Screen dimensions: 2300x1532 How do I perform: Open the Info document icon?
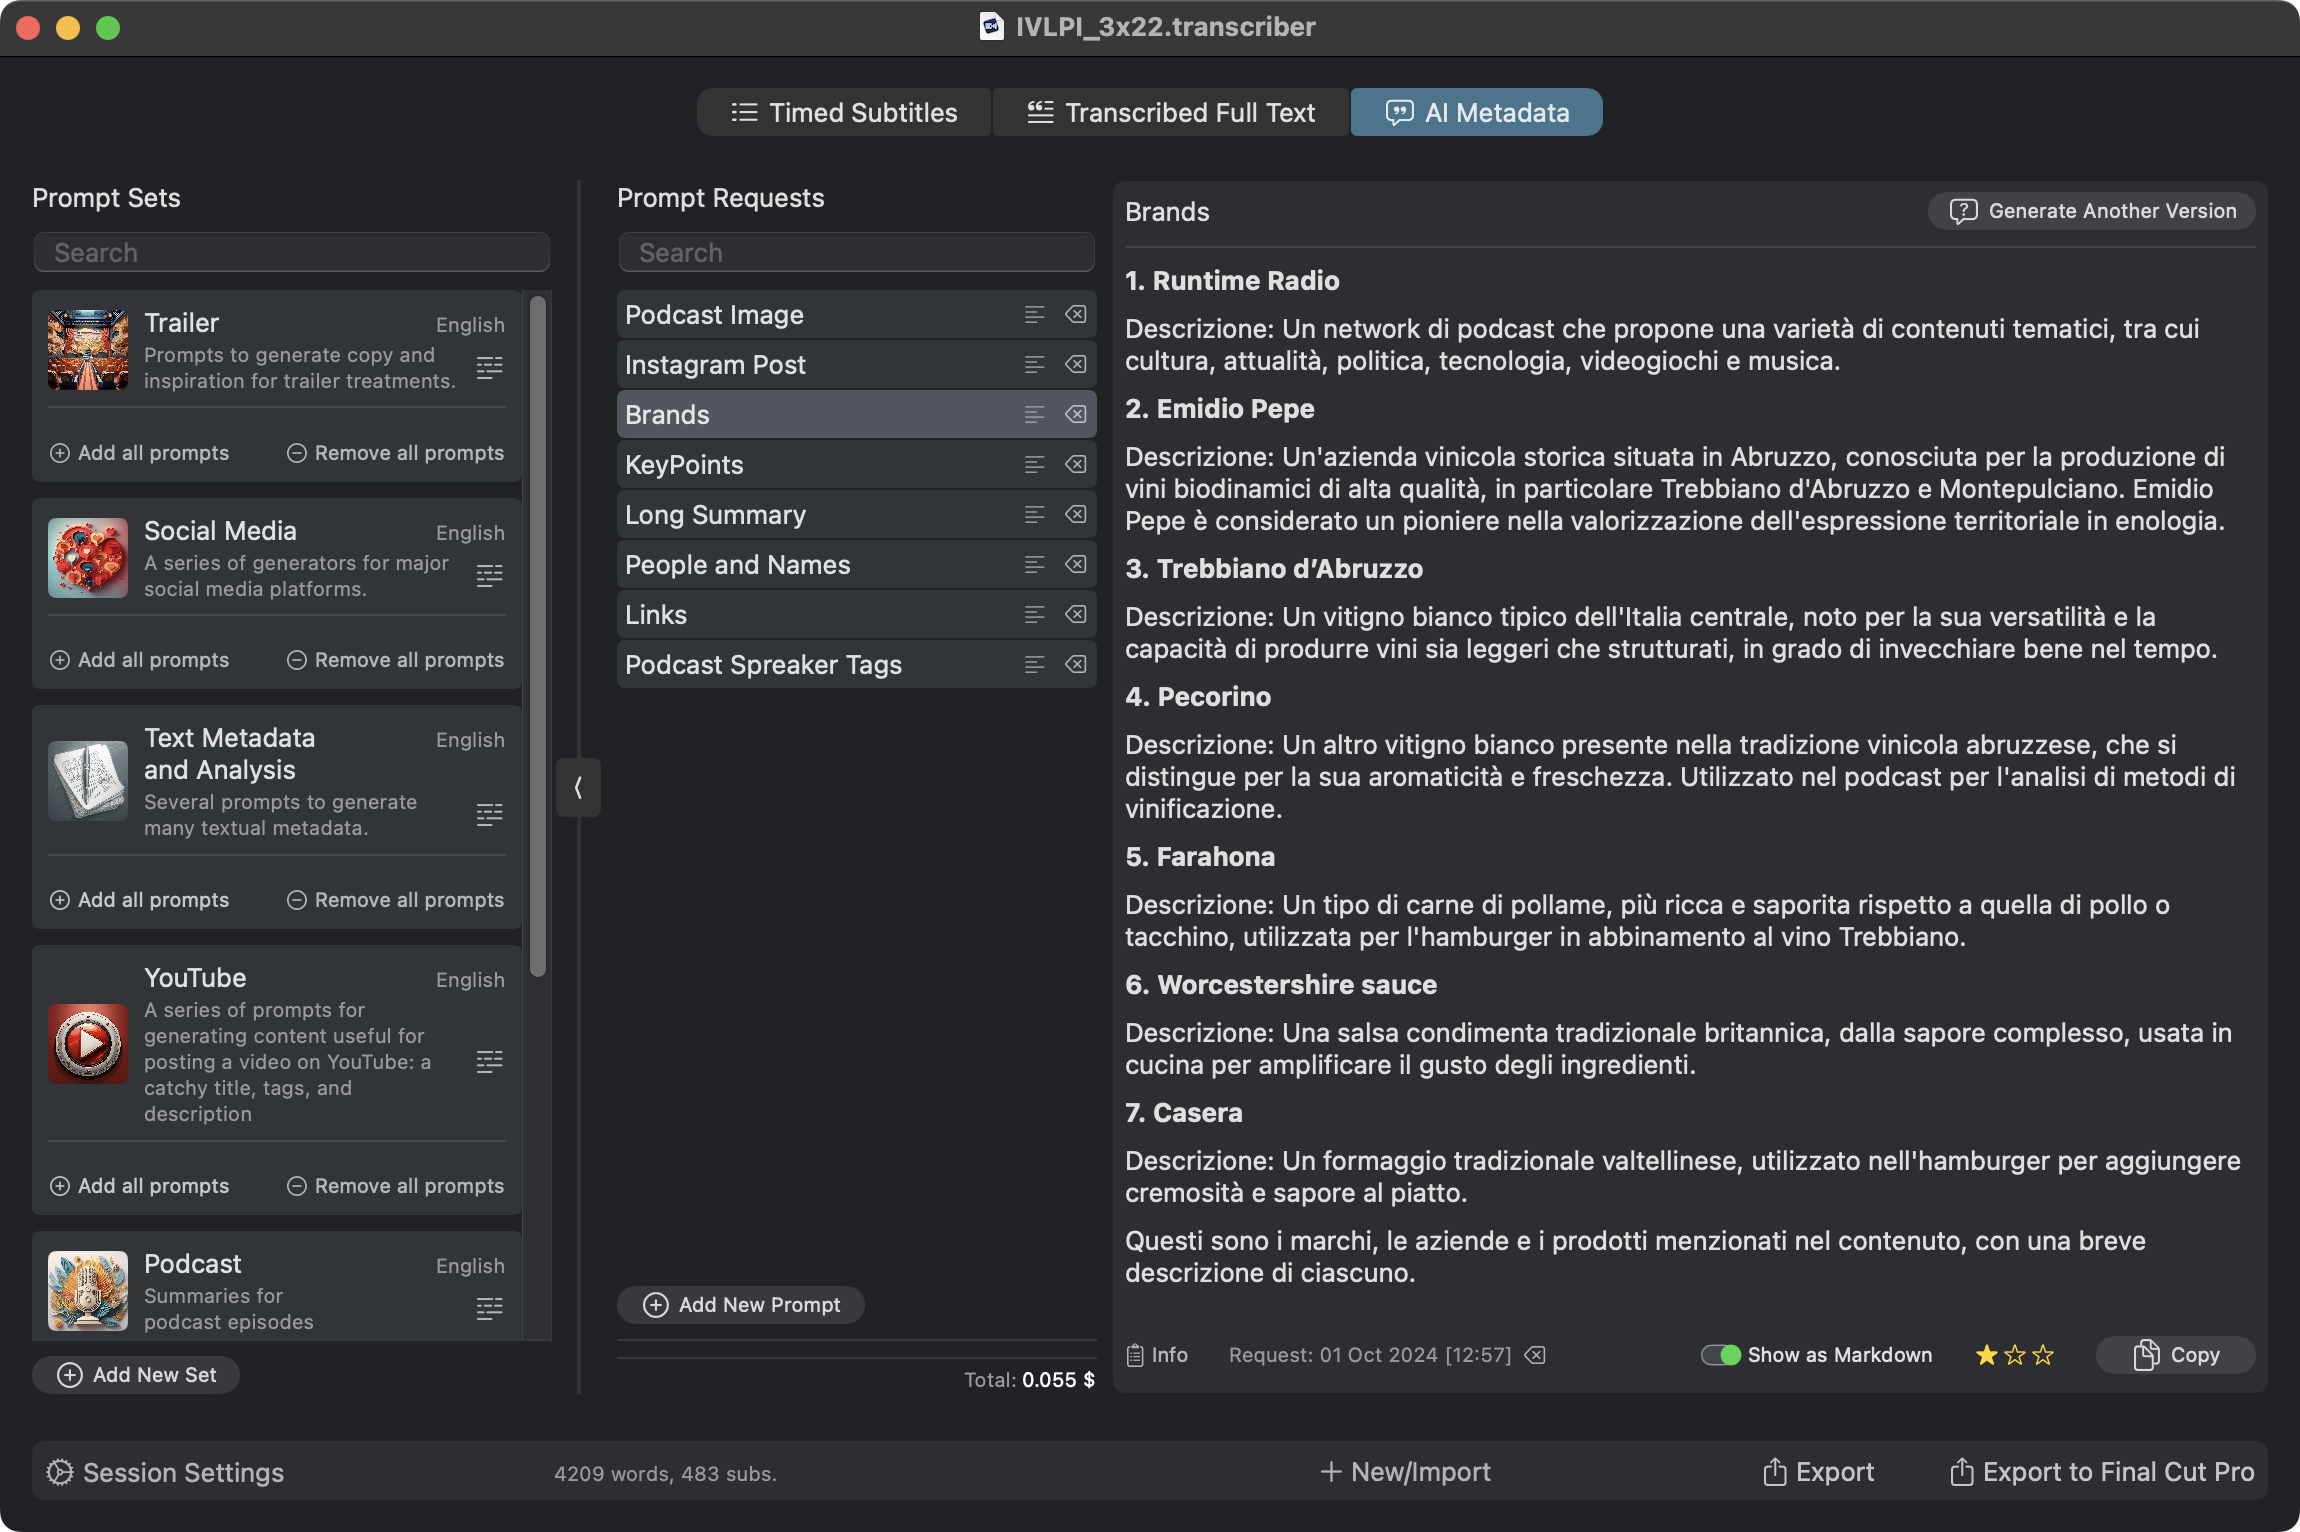[1135, 1355]
